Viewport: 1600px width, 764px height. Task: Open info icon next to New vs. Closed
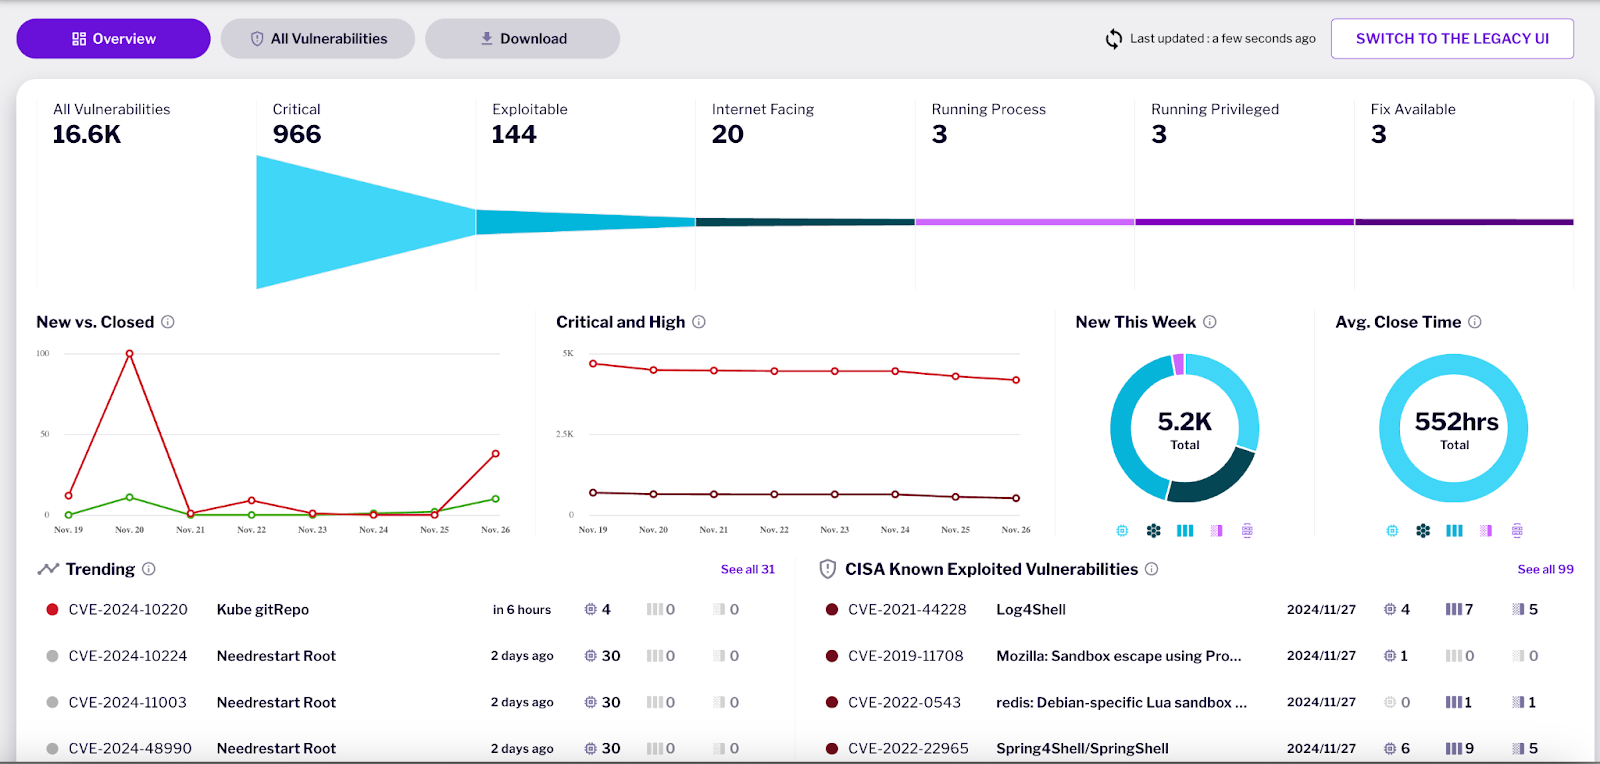[168, 322]
